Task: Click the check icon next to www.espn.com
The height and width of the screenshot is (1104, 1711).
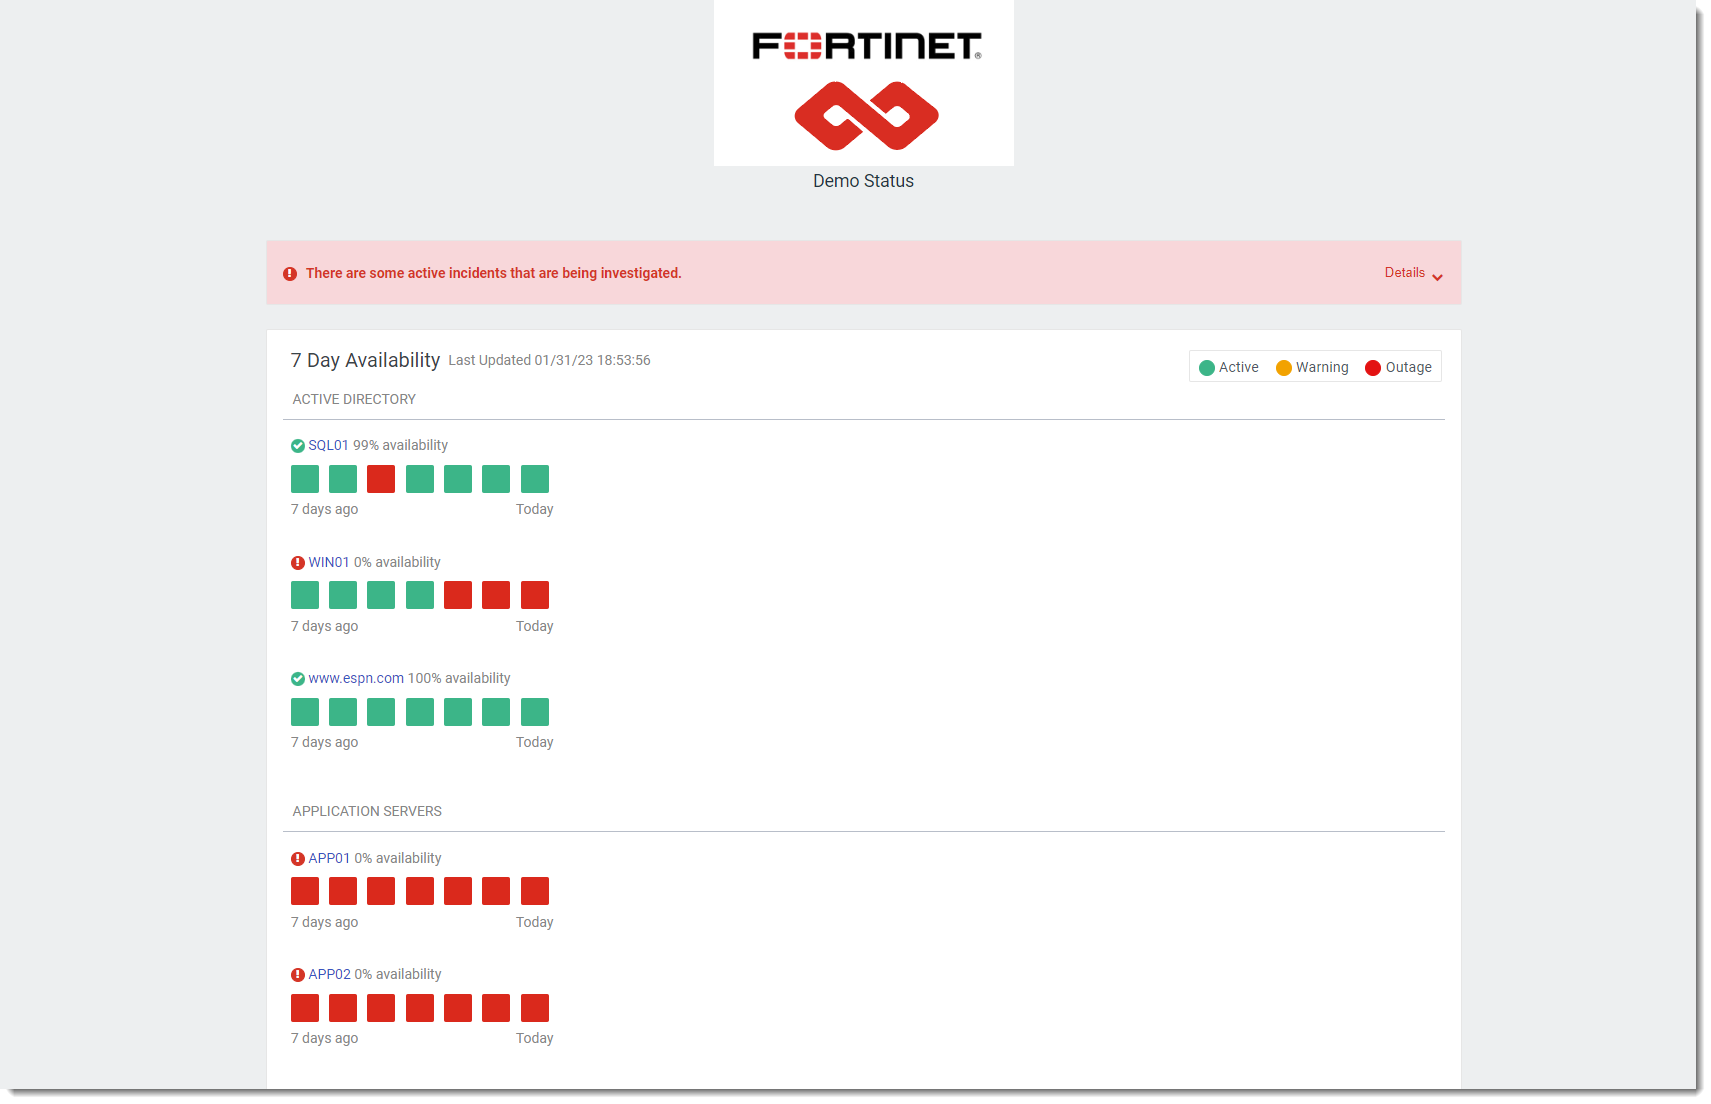Action: coord(297,678)
